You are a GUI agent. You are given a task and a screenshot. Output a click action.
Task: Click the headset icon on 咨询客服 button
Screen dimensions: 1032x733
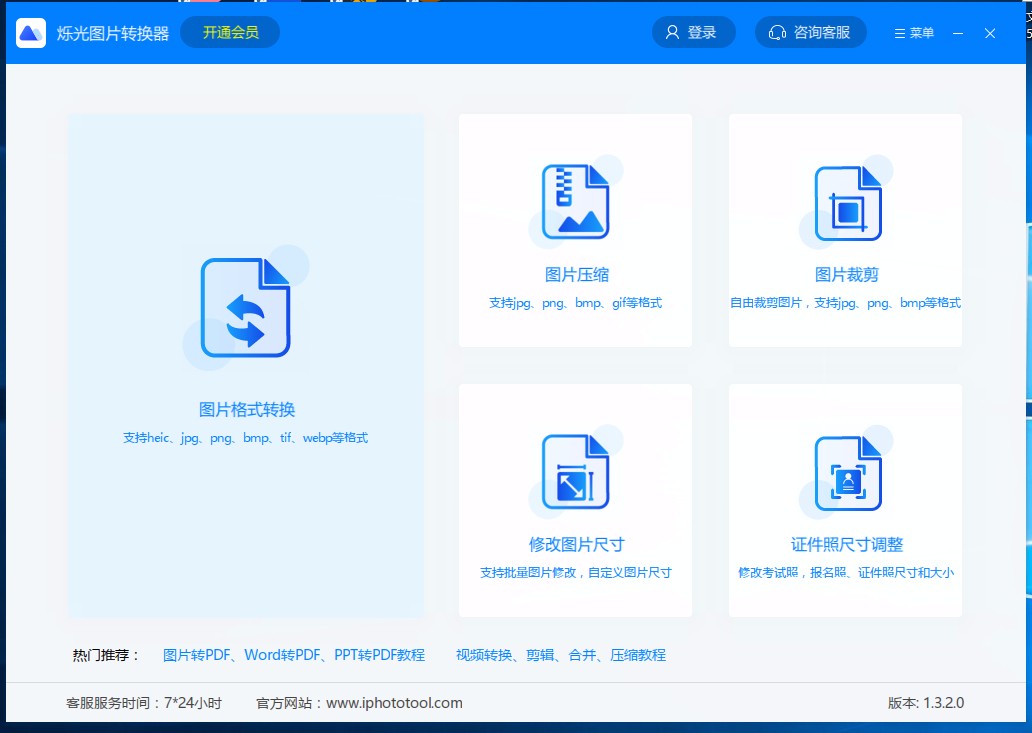(x=778, y=32)
